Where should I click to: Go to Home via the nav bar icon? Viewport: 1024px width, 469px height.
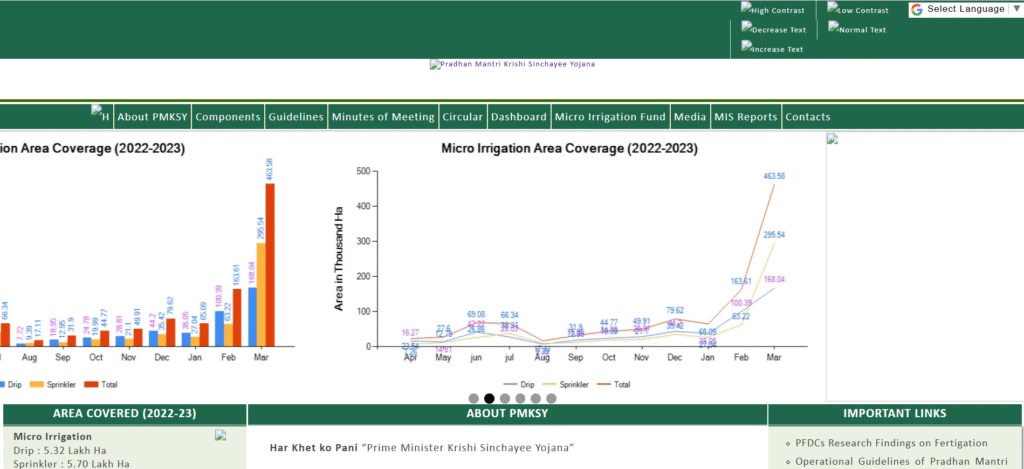100,116
